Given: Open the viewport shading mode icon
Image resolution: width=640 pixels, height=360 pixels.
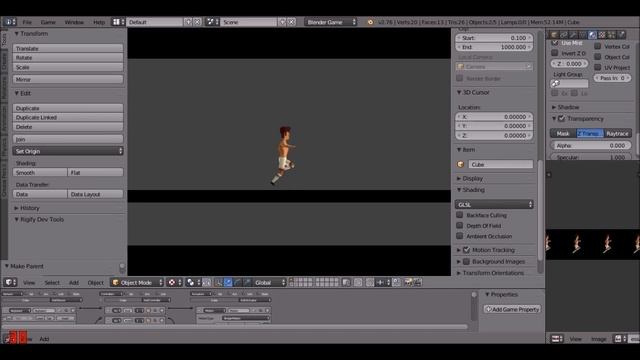Looking at the screenshot, I should pyautogui.click(x=192, y=282).
